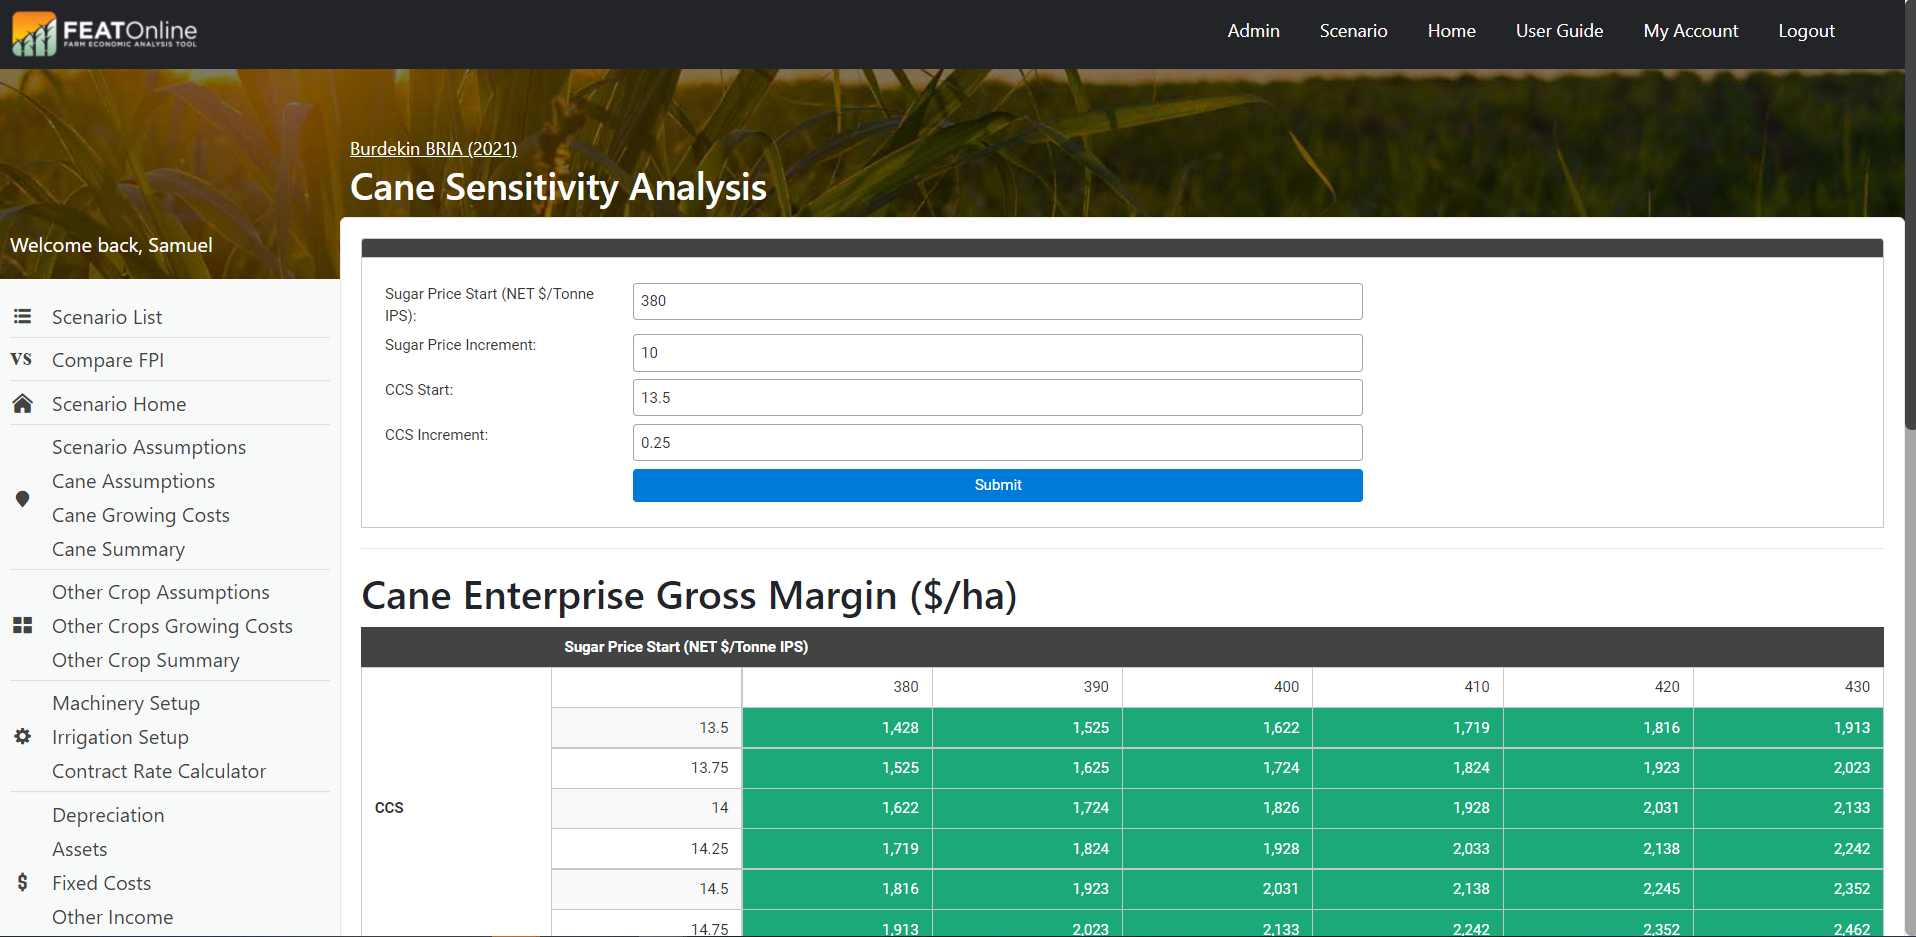Click the dollar sign finance icon
This screenshot has height=937, width=1916.
tap(22, 882)
